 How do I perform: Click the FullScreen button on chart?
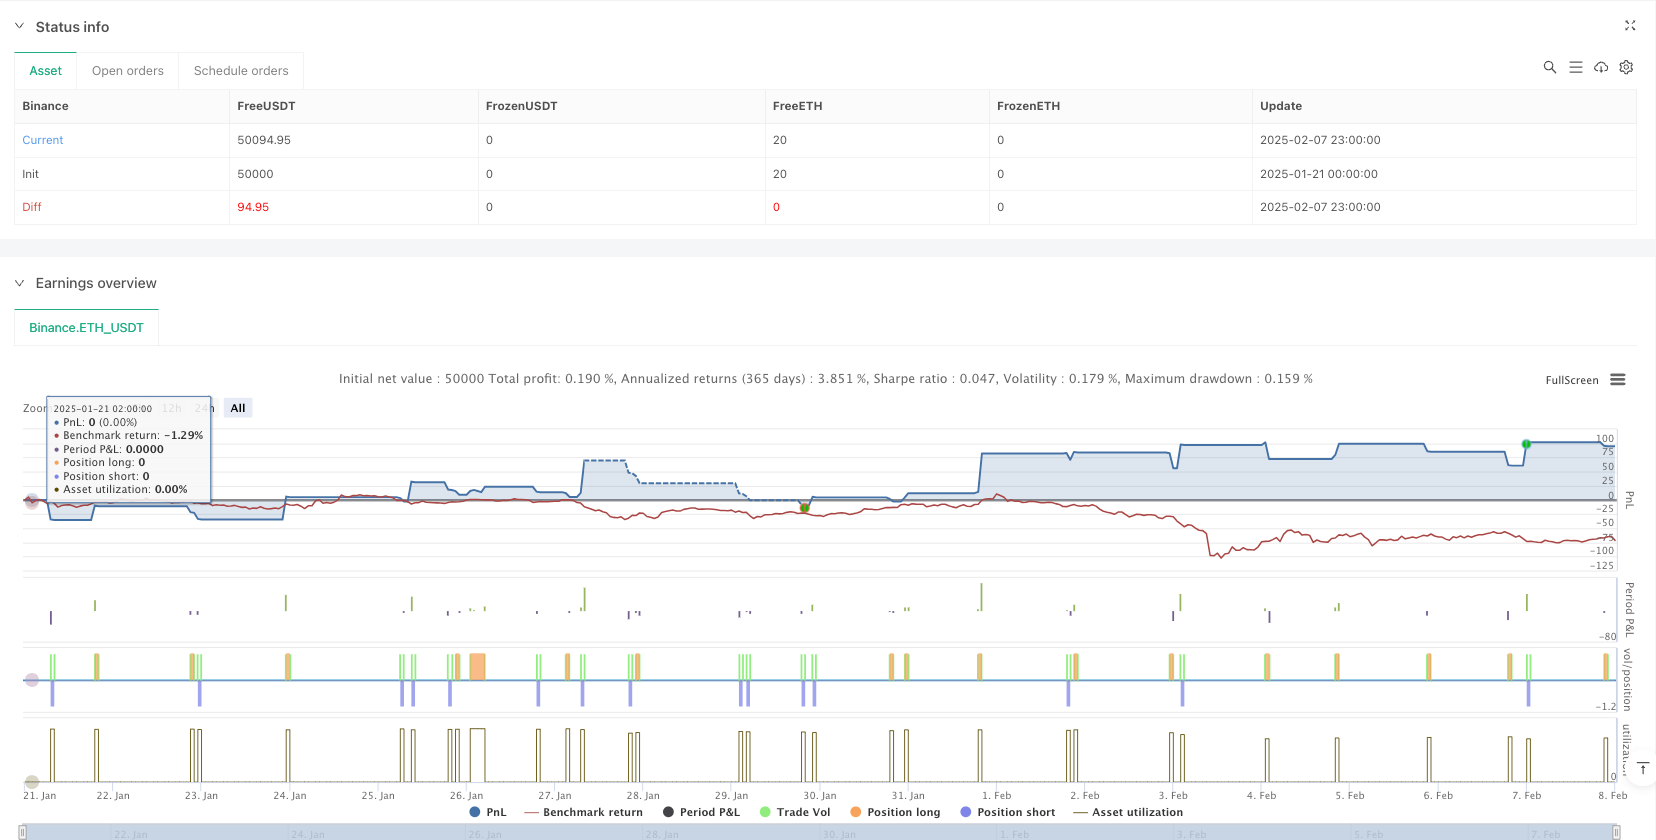click(x=1571, y=380)
